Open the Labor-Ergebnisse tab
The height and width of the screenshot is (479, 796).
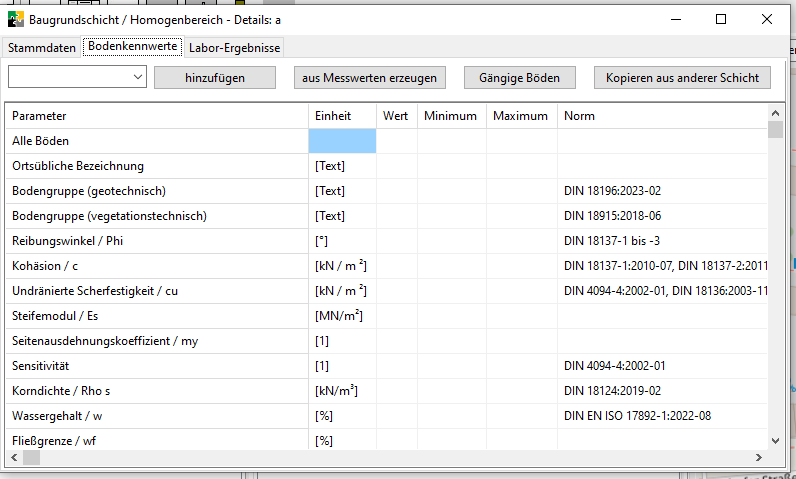coord(235,47)
